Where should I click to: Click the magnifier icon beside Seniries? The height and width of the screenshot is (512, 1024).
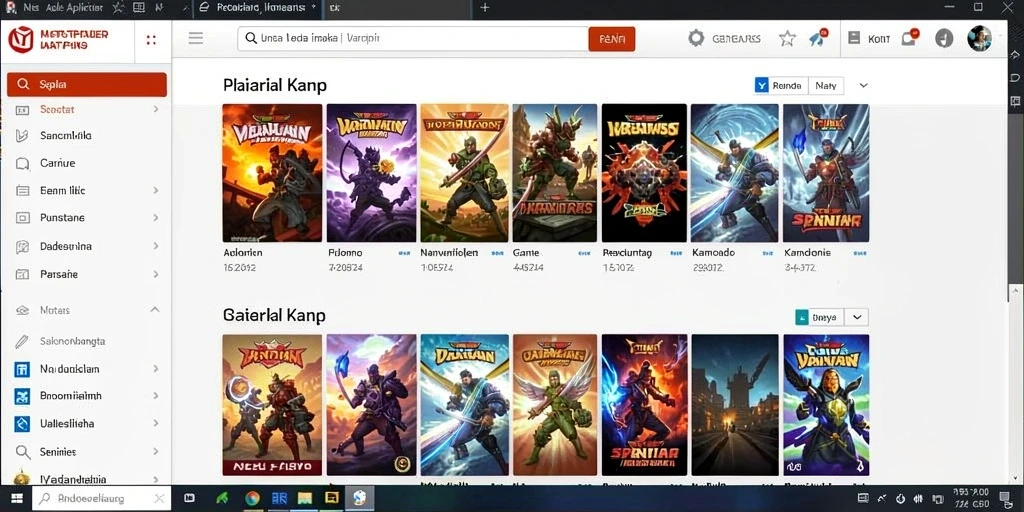22,452
